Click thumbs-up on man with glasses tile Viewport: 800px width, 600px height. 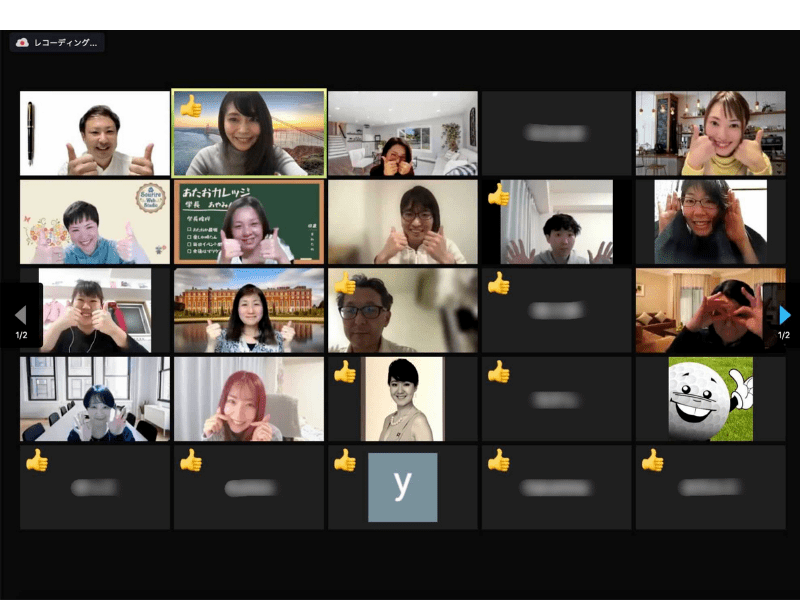coord(345,283)
